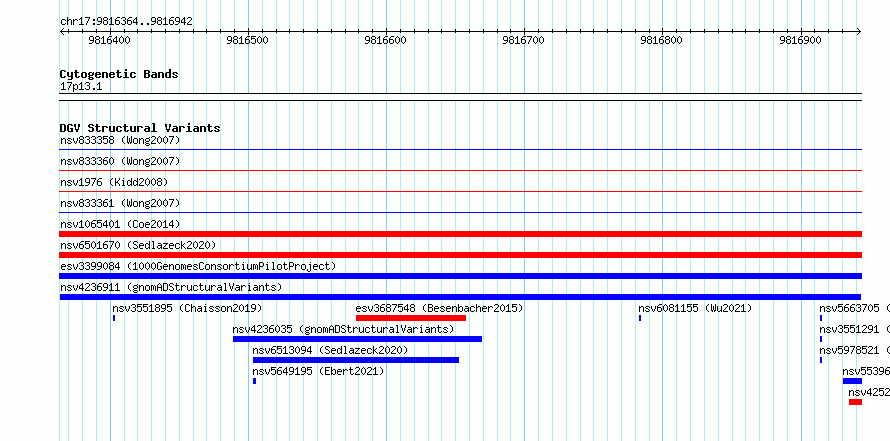The image size is (890, 441).
Task: Open nsv4236035 gnomADStructuralVariants label
Action: tap(343, 329)
